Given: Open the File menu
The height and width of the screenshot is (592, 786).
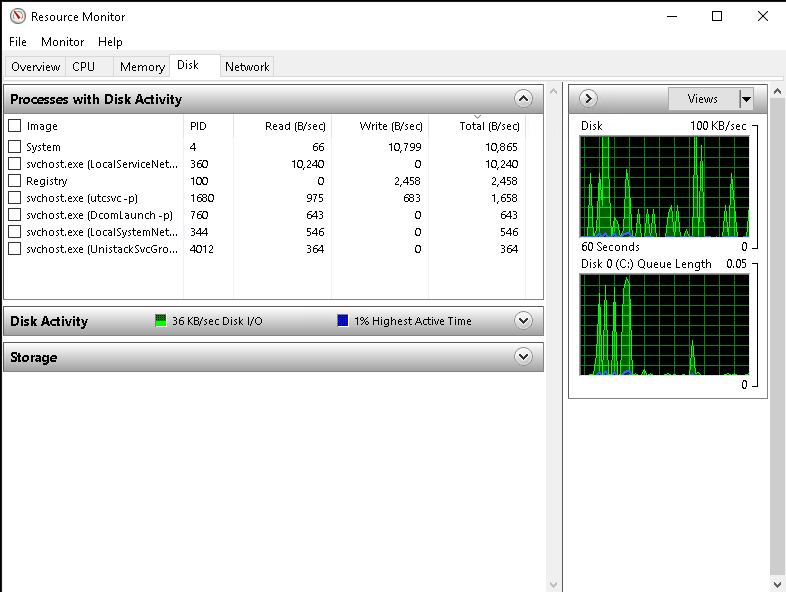Looking at the screenshot, I should click(x=18, y=42).
